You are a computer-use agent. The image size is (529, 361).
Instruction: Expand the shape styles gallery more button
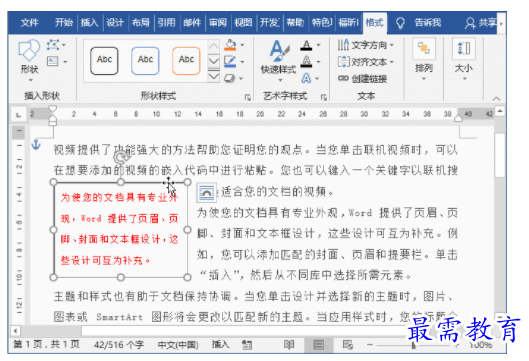click(x=214, y=77)
